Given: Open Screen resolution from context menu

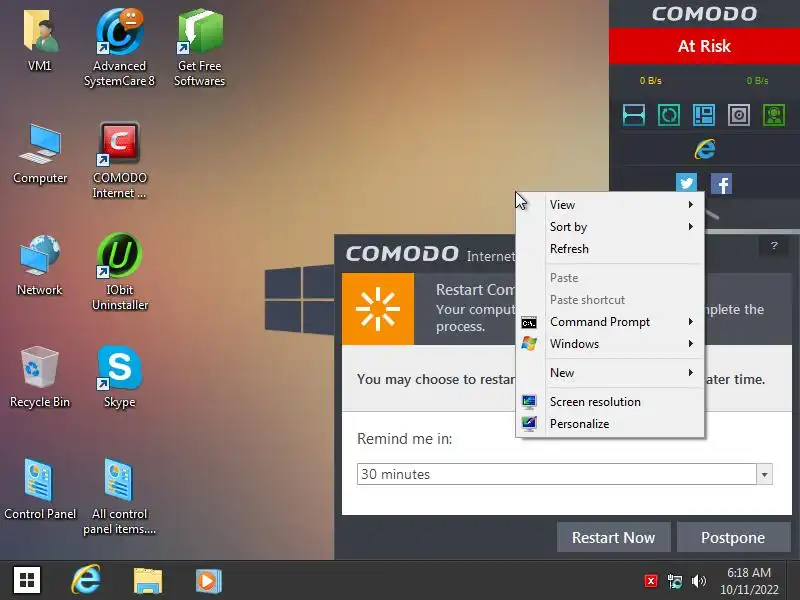Looking at the screenshot, I should tap(610, 402).
